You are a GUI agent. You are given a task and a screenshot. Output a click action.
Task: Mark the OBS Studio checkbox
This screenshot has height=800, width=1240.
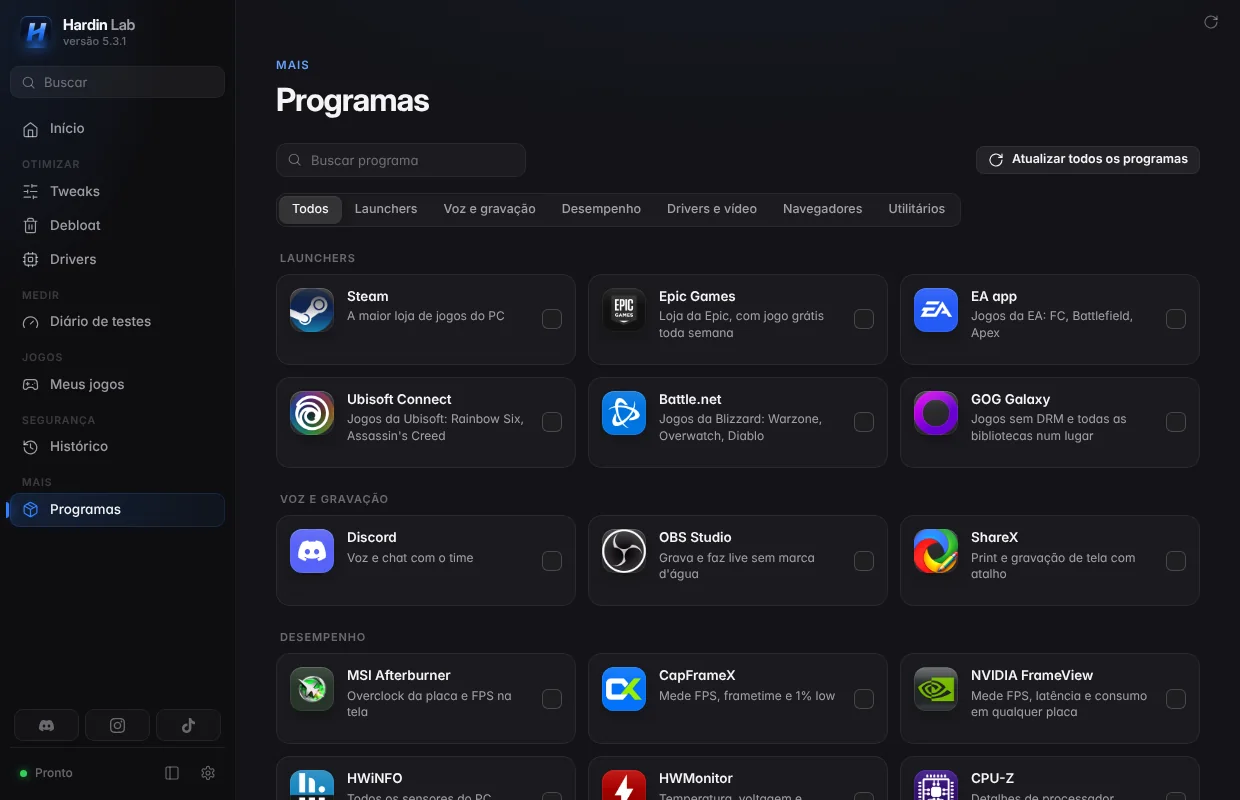pyautogui.click(x=864, y=561)
